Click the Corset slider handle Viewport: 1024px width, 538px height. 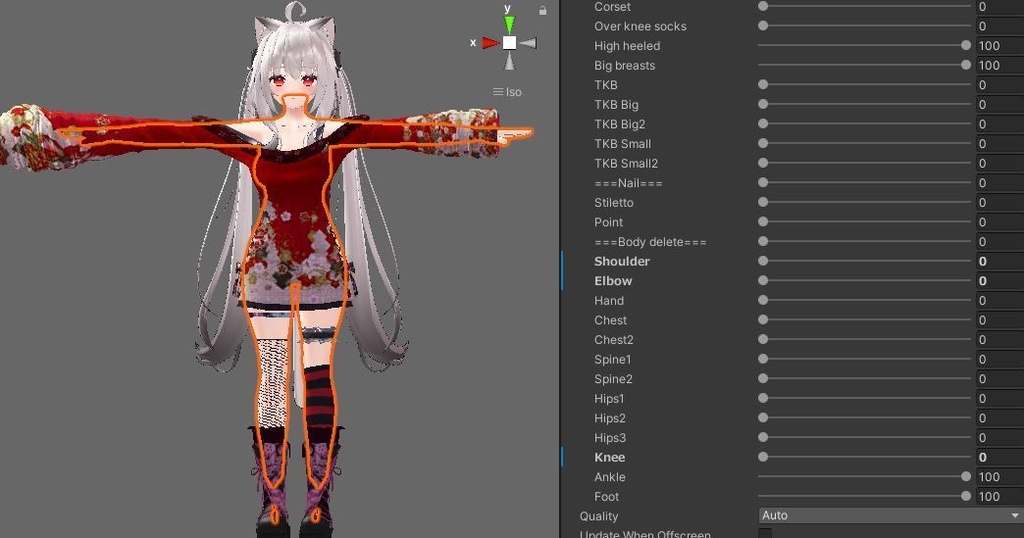pos(763,7)
